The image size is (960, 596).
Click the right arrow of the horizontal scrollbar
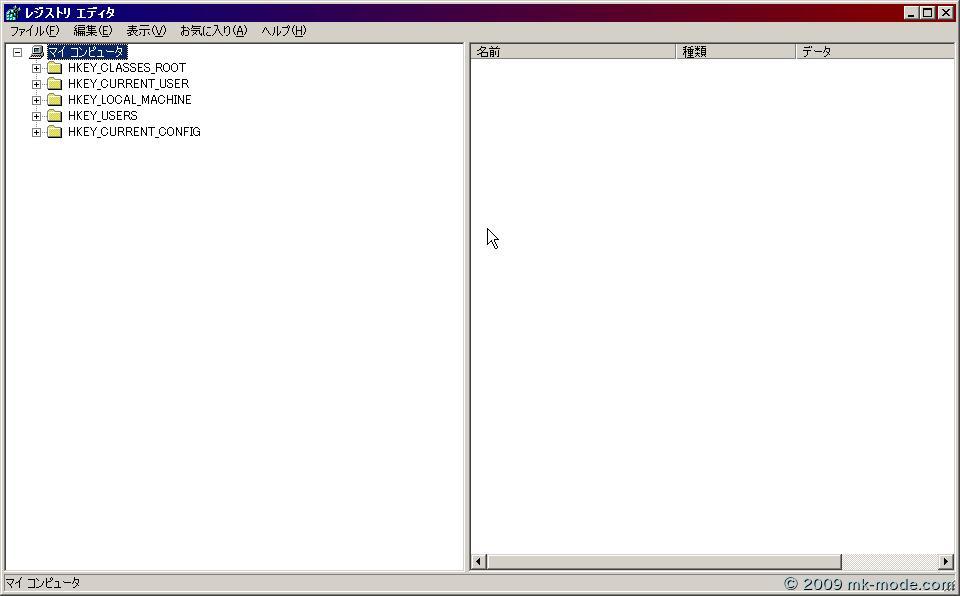pyautogui.click(x=949, y=561)
